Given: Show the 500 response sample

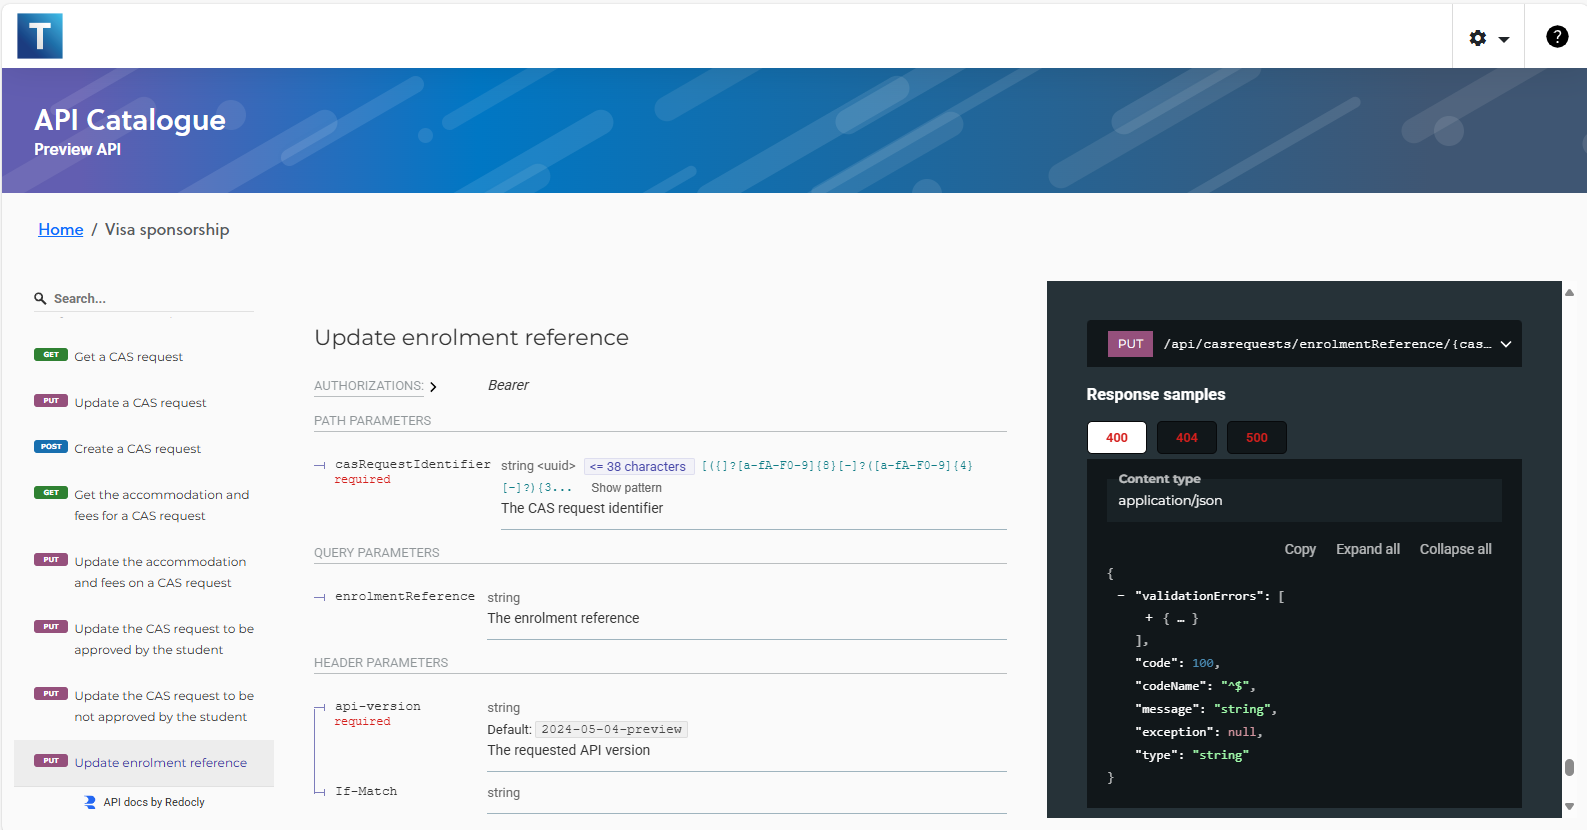Looking at the screenshot, I should [1256, 438].
